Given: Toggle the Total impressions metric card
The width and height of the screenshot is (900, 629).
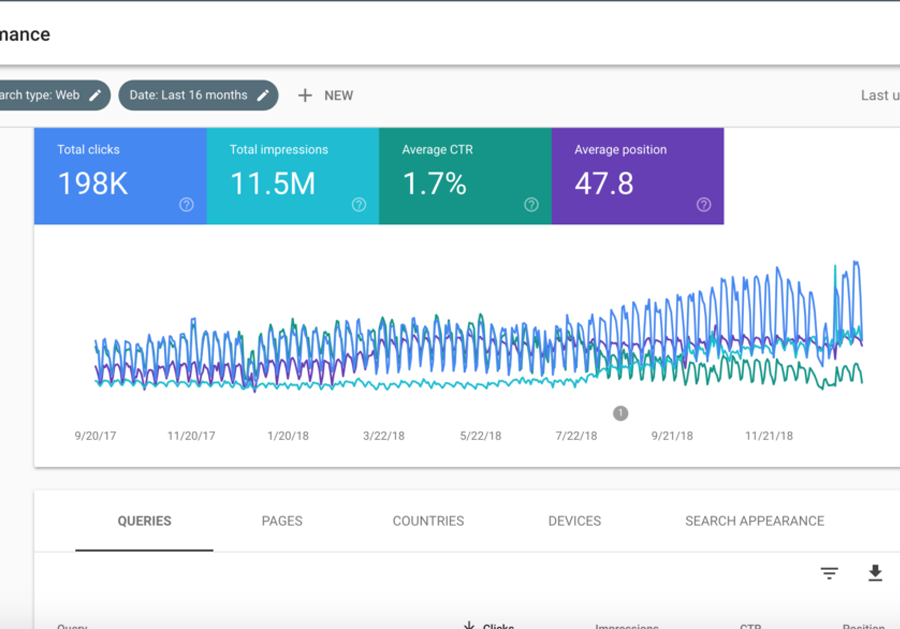Looking at the screenshot, I should (293, 176).
